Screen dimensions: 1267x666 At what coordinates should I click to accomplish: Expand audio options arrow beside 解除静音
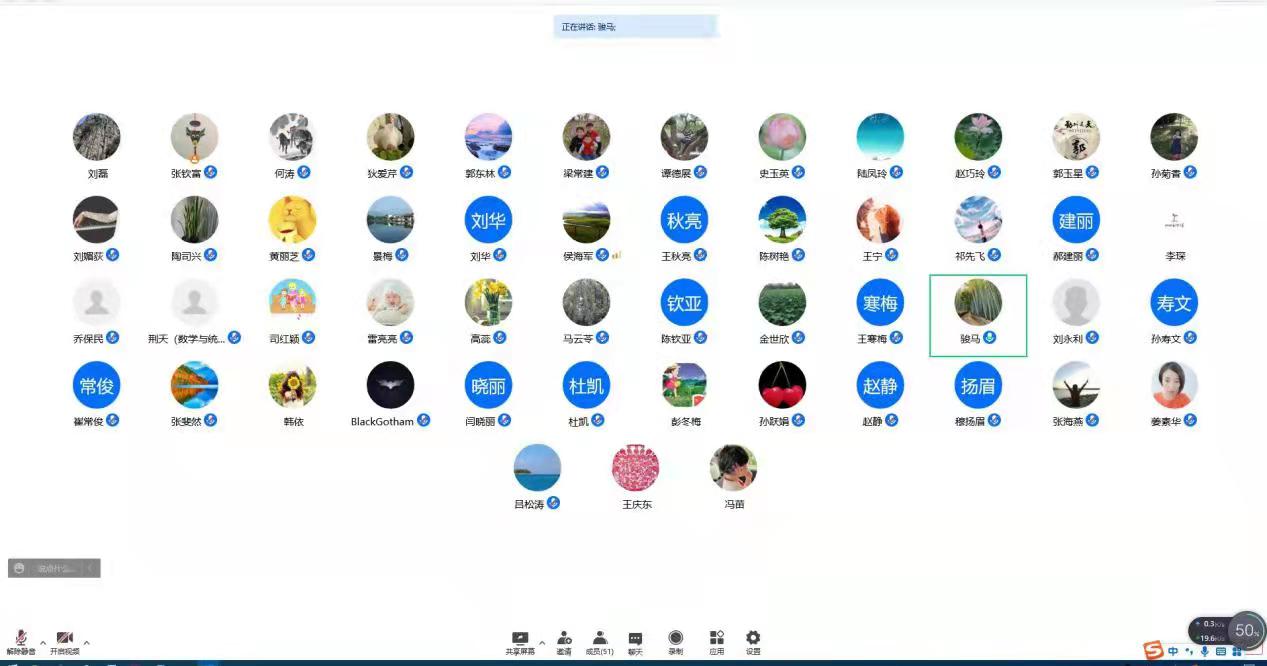coord(43,642)
